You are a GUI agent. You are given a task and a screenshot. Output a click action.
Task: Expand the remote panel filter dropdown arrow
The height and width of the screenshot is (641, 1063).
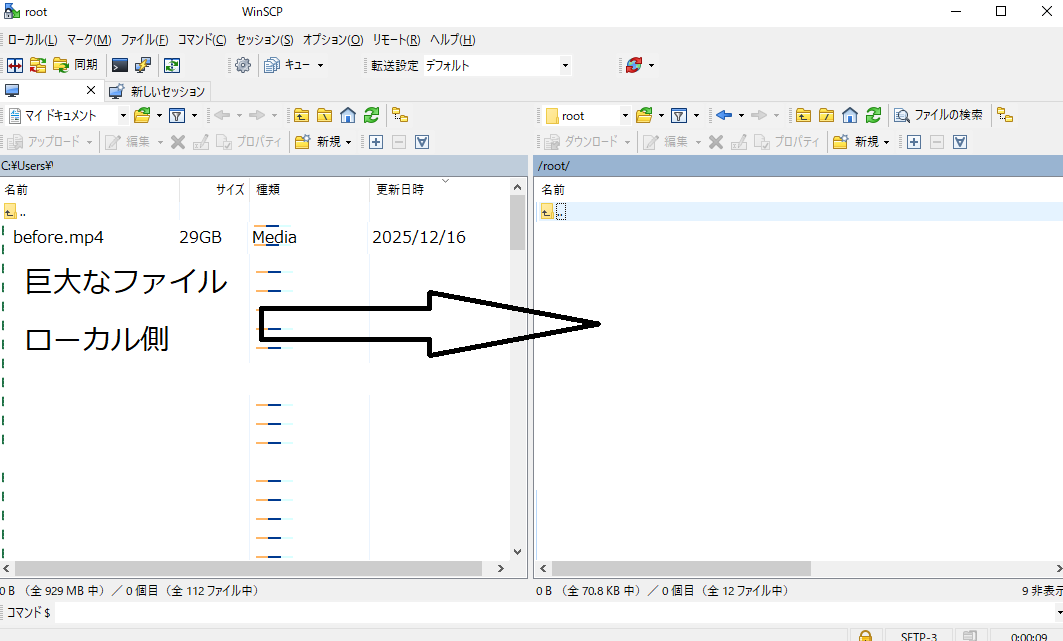(696, 116)
